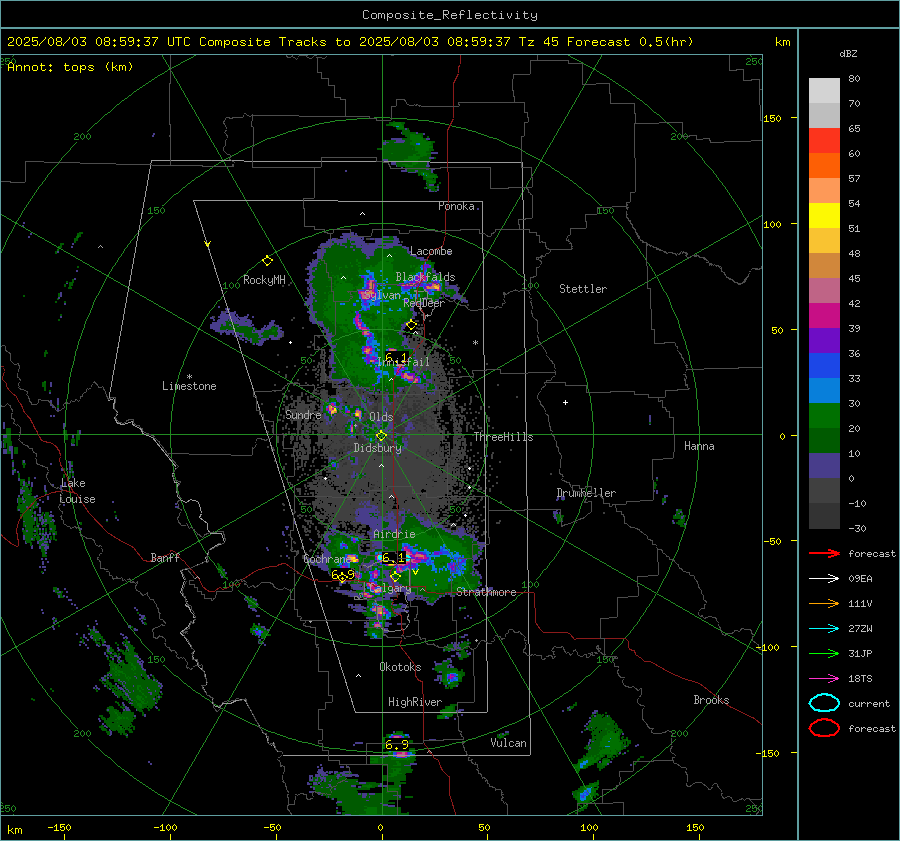Click the Brooks label
The height and width of the screenshot is (841, 900).
point(711,700)
